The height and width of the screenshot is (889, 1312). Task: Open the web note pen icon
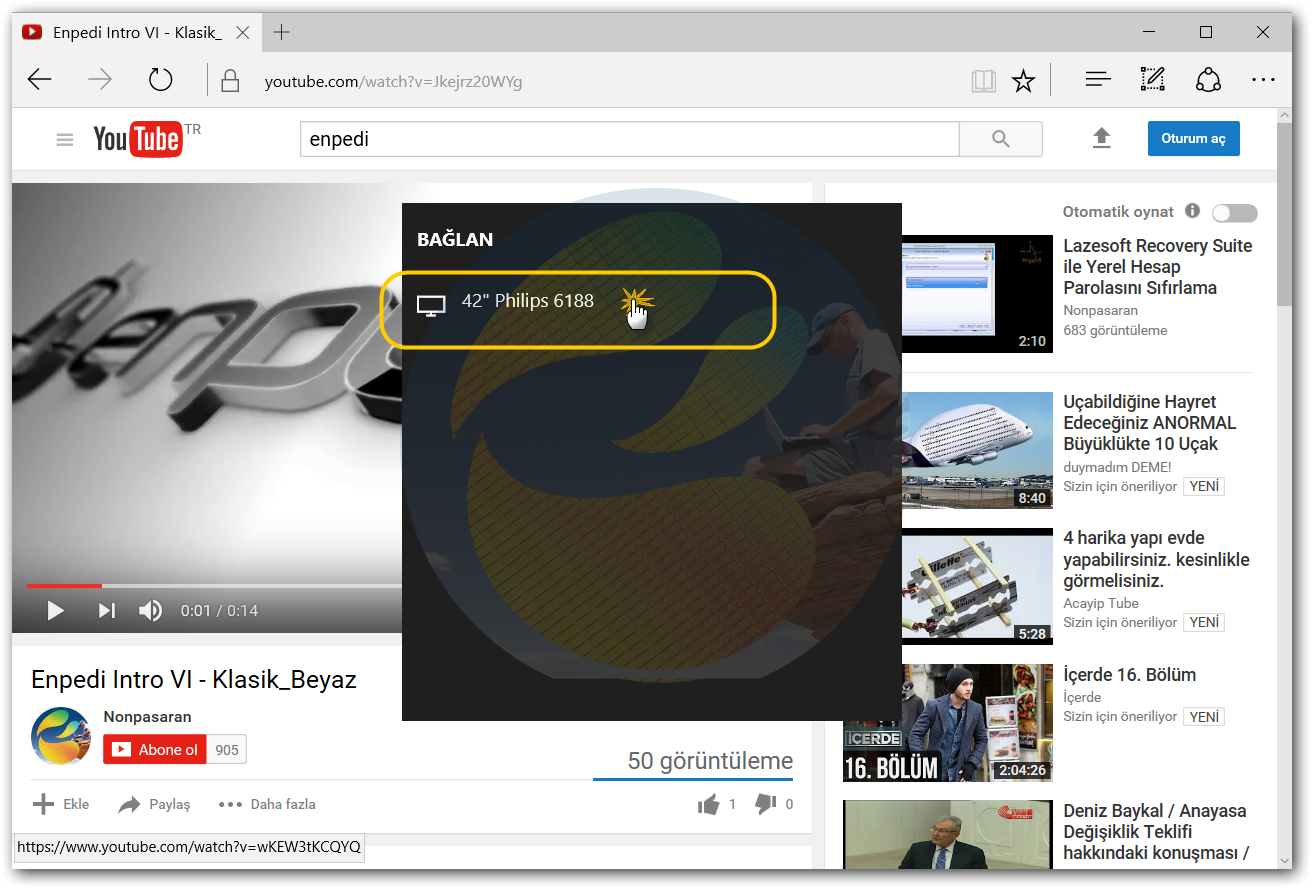1153,80
